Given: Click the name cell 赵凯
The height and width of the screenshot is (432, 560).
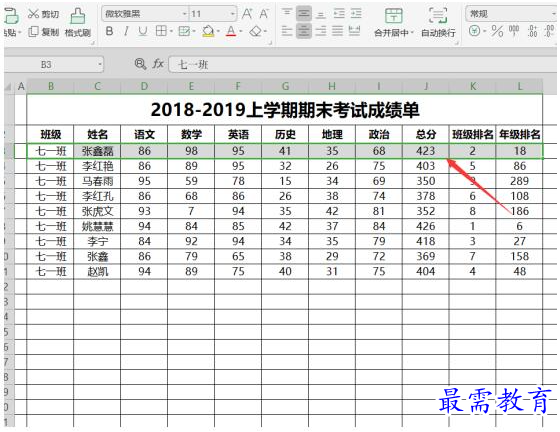Looking at the screenshot, I should point(97,272).
